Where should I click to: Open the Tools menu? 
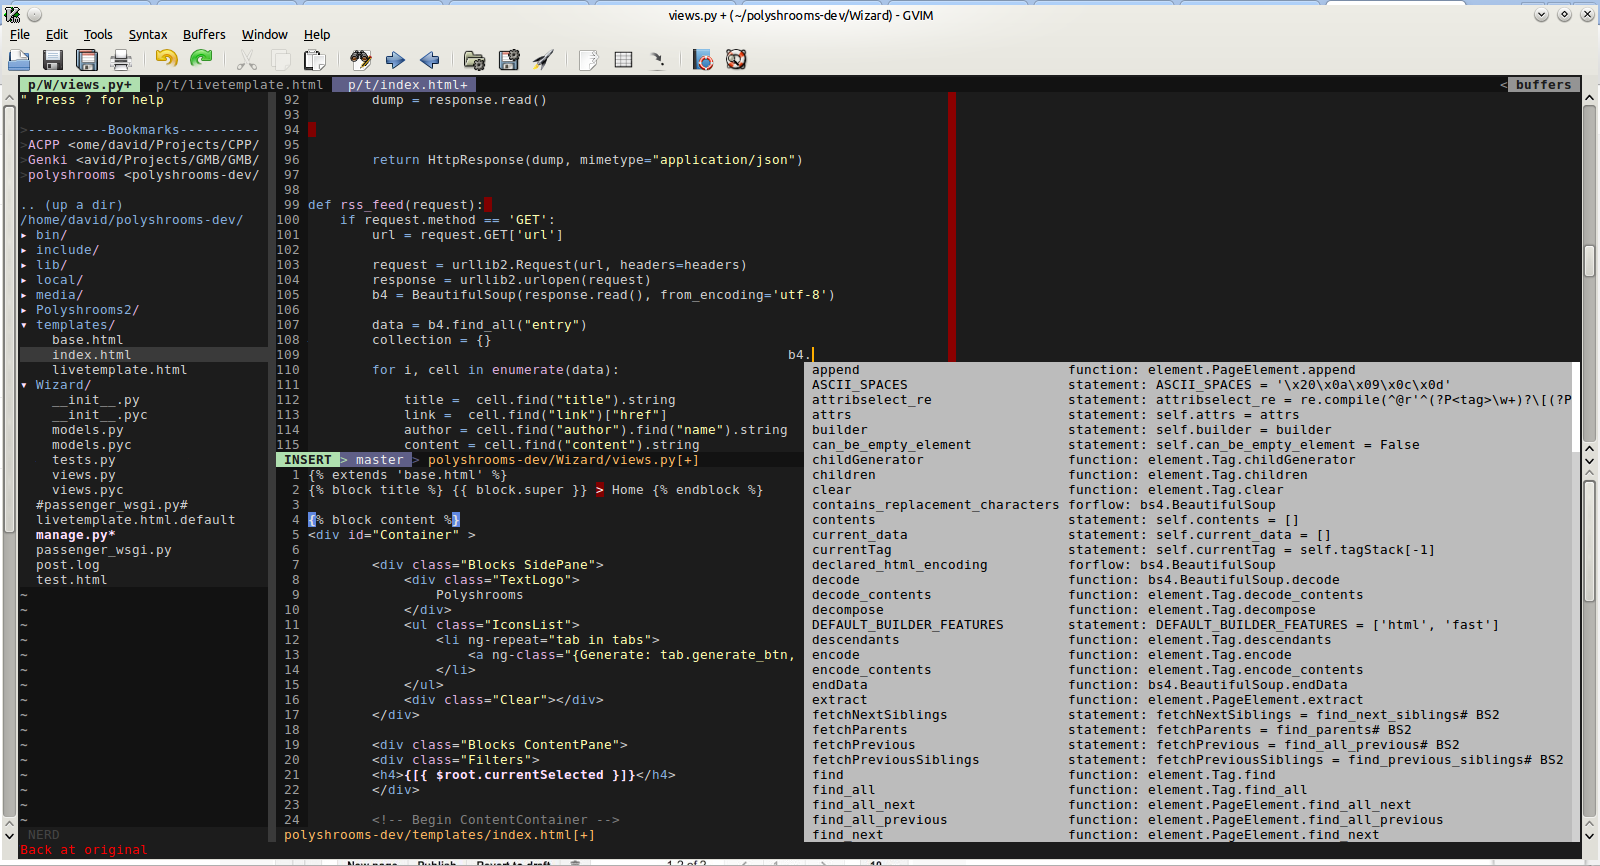coord(98,34)
